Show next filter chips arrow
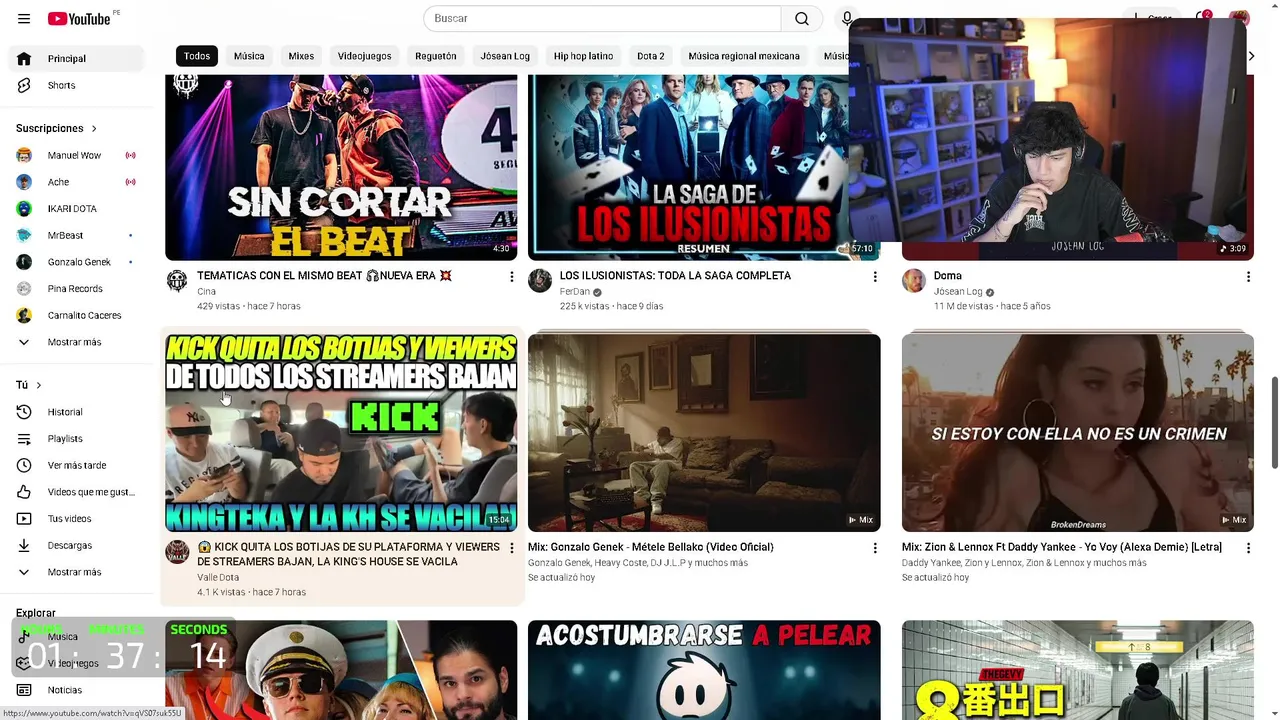1280x720 pixels. (x=1250, y=56)
